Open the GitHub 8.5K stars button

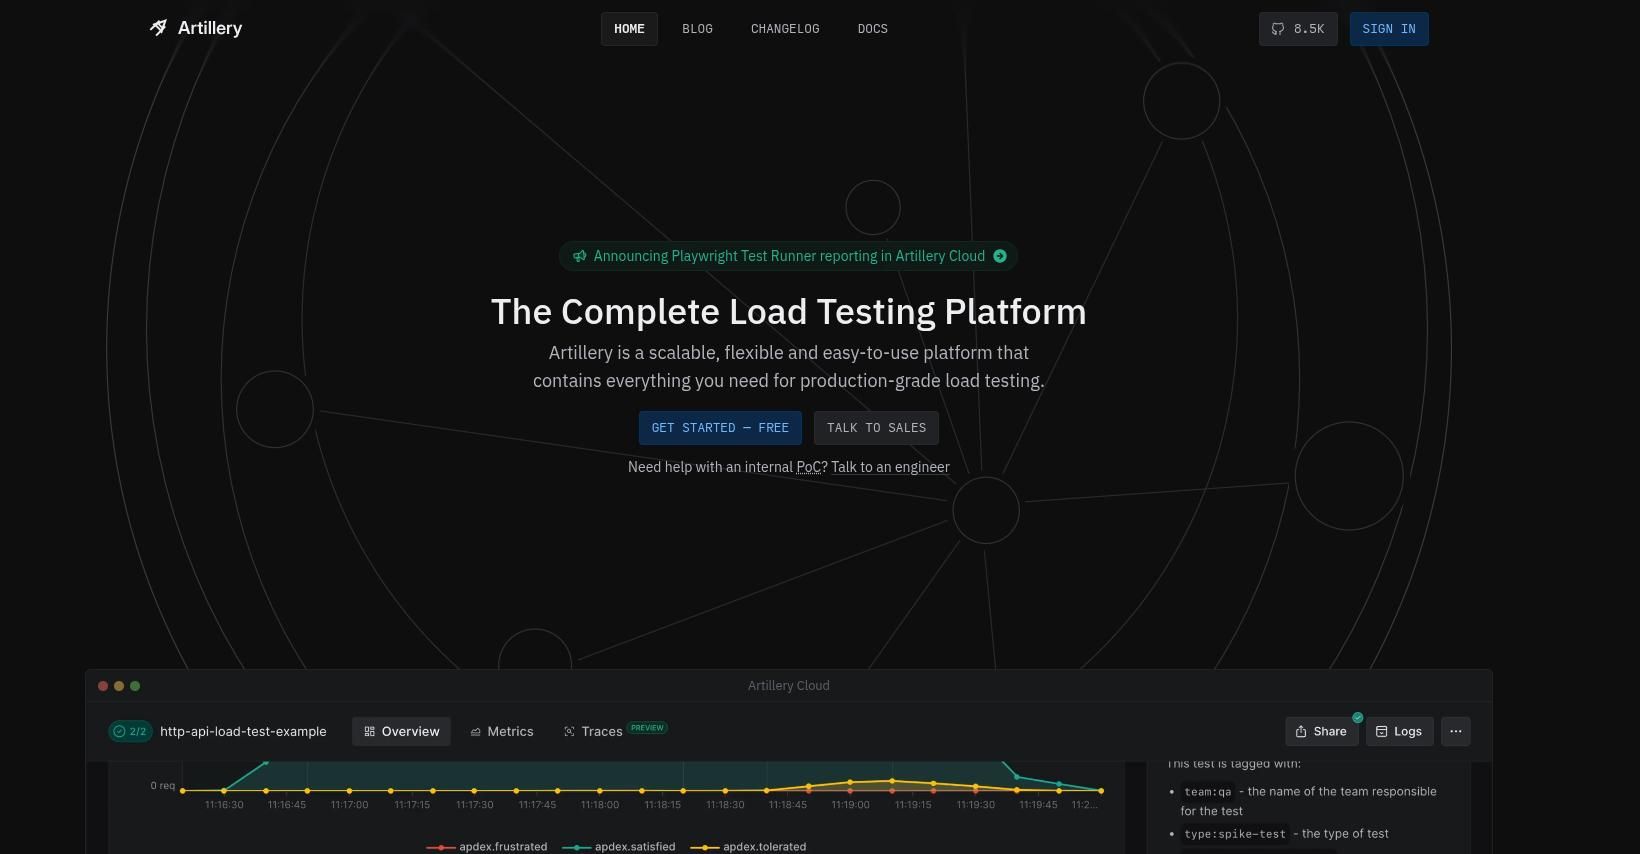1298,29
